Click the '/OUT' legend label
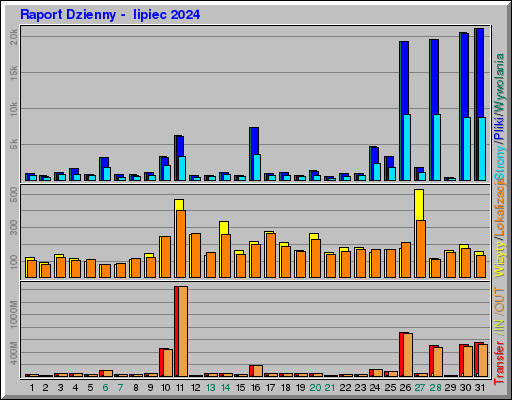 pos(499,300)
